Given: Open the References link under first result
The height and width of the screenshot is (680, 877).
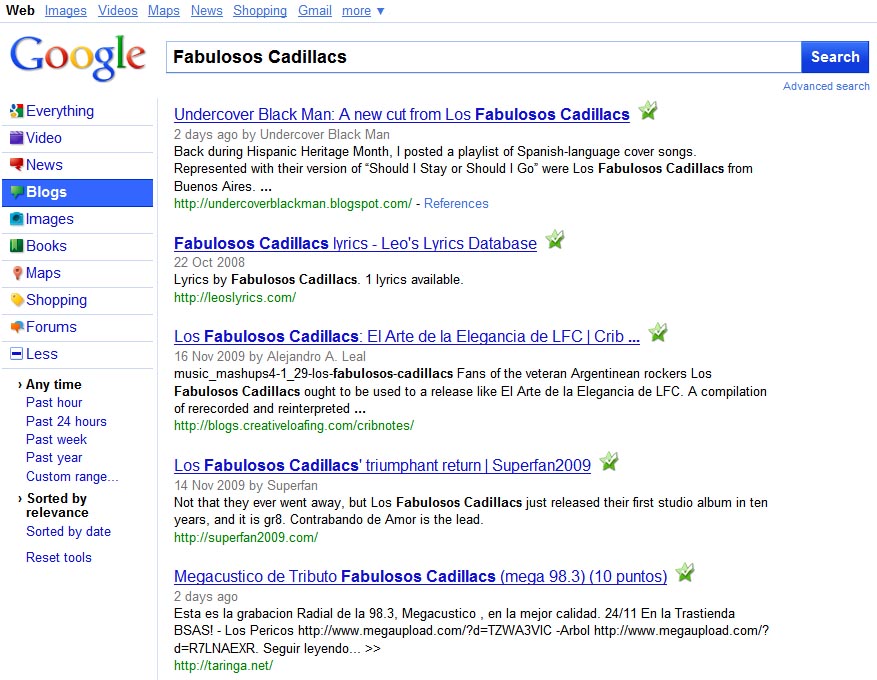Looking at the screenshot, I should (x=456, y=204).
